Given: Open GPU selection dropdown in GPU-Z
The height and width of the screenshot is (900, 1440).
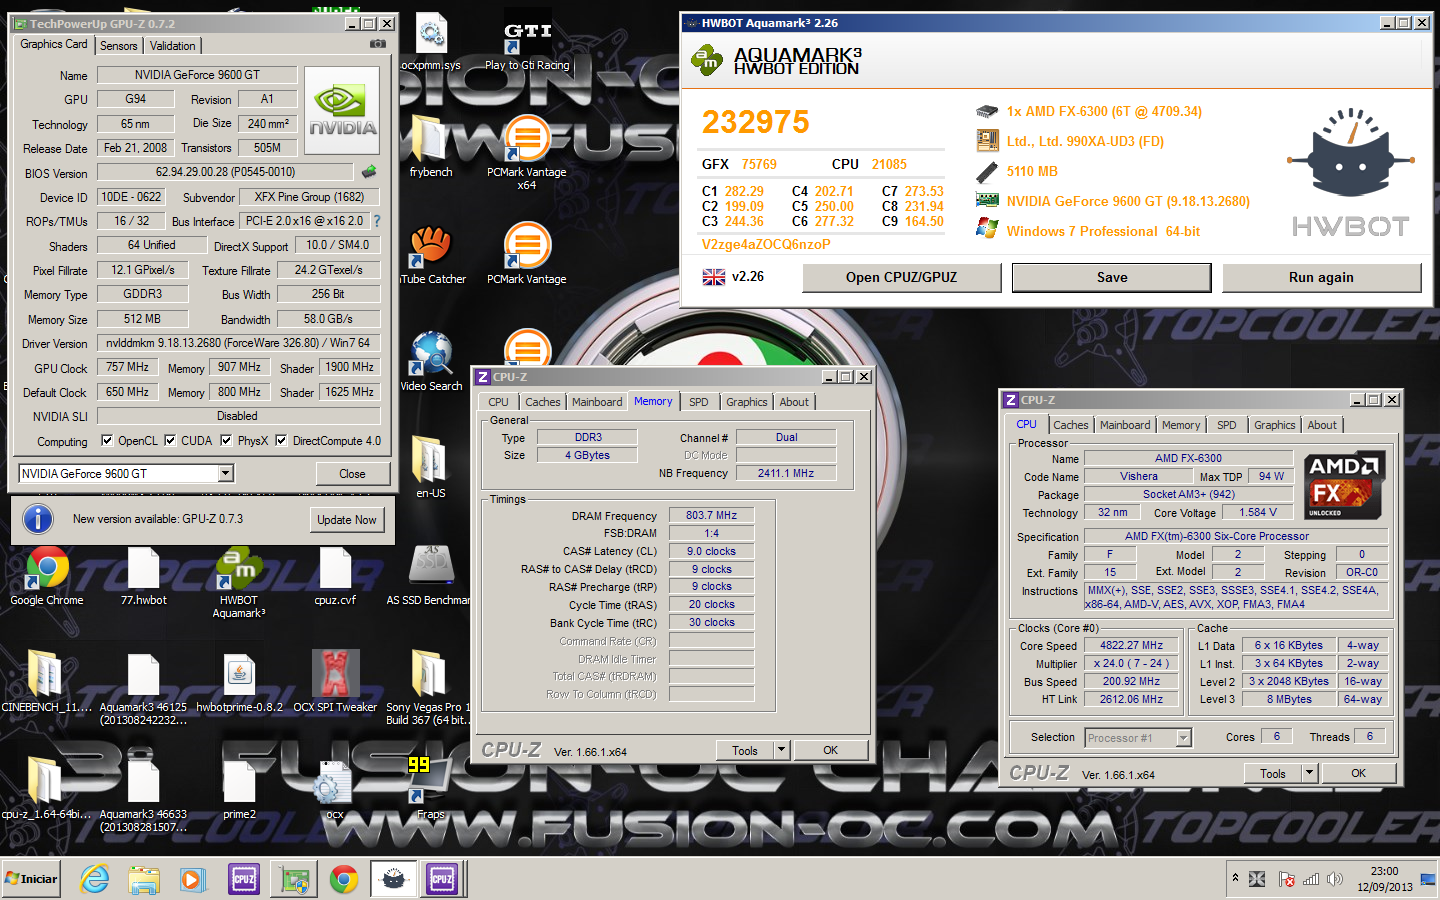Looking at the screenshot, I should (x=225, y=473).
